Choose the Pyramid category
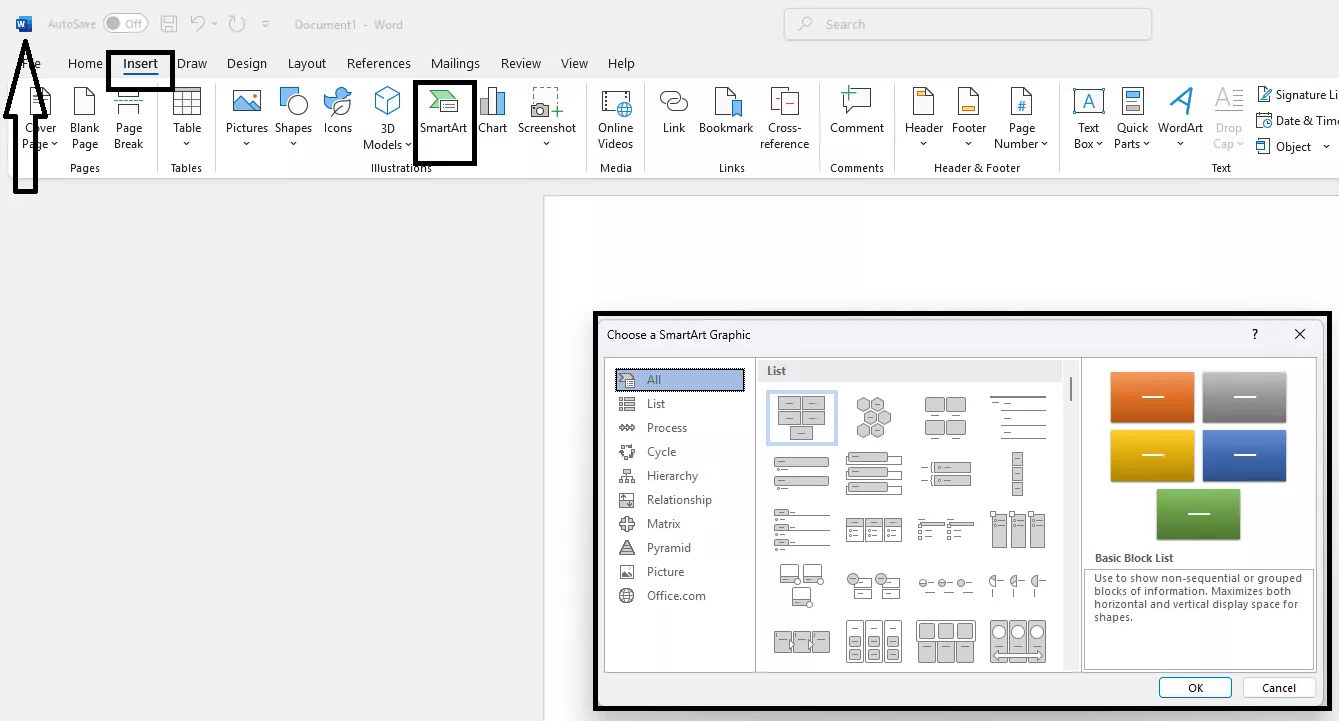Screen dimensions: 1339x721 680,548
